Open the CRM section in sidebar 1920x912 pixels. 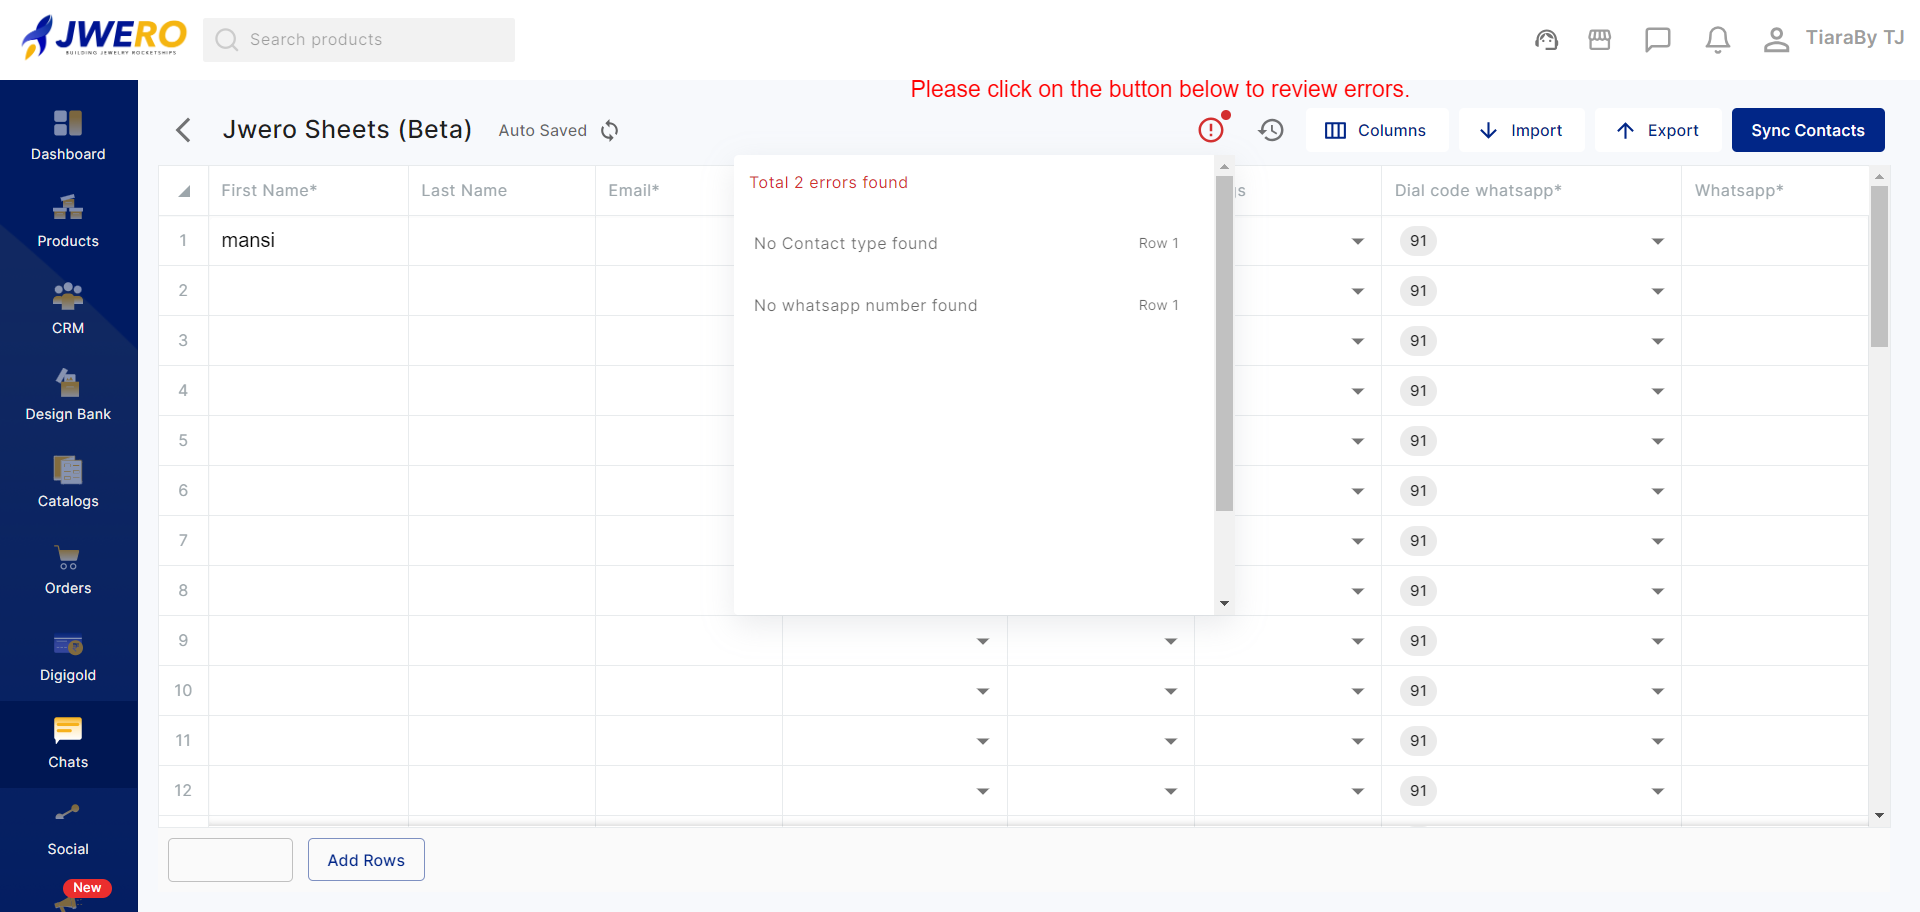pos(68,308)
